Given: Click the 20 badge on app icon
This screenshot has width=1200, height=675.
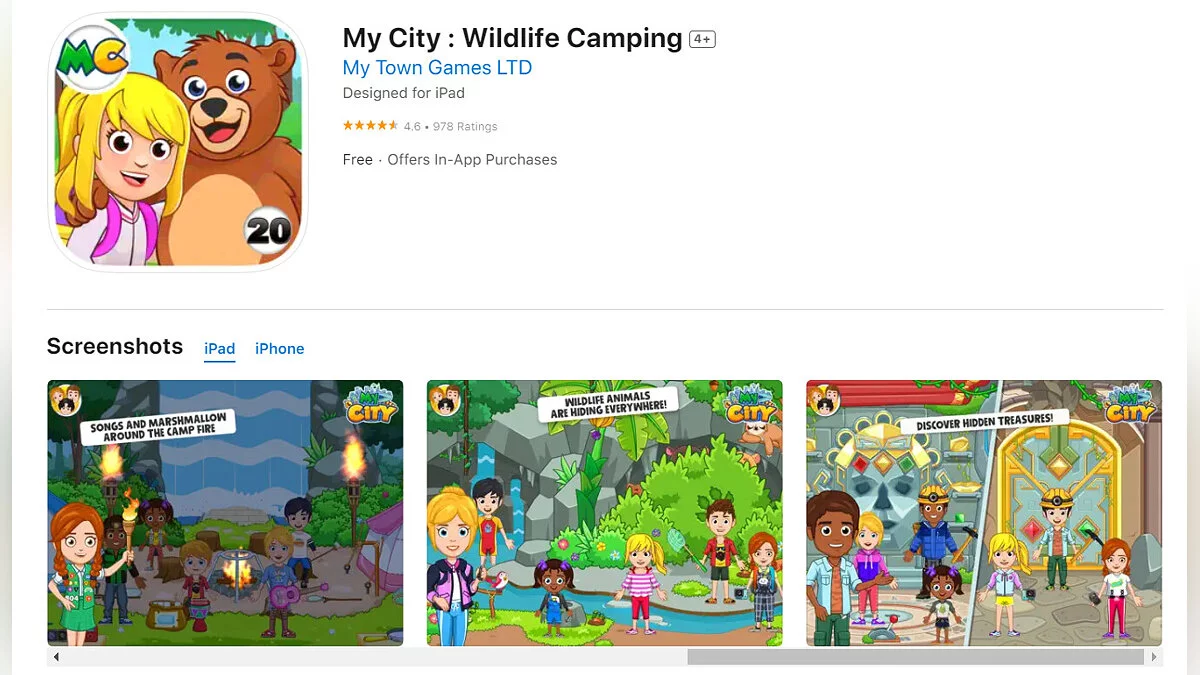Looking at the screenshot, I should (268, 232).
